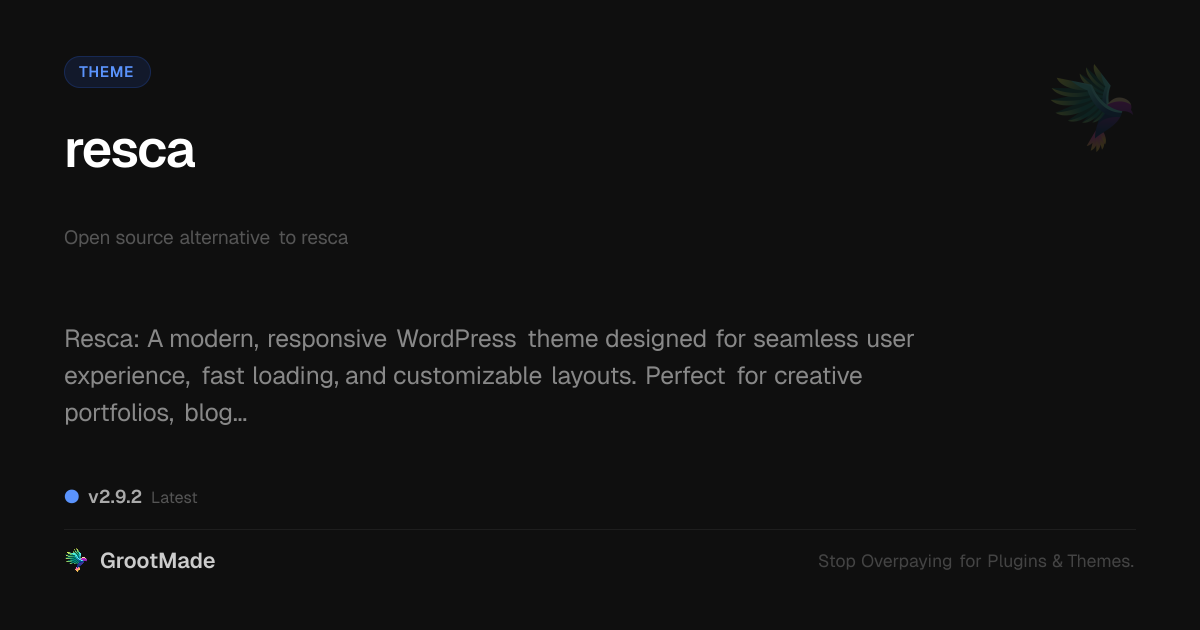
Task: Click the "Latest" release label
Action: pyautogui.click(x=174, y=498)
